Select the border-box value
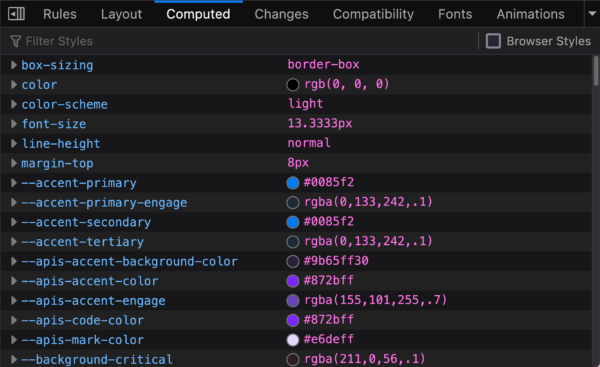 tap(323, 64)
